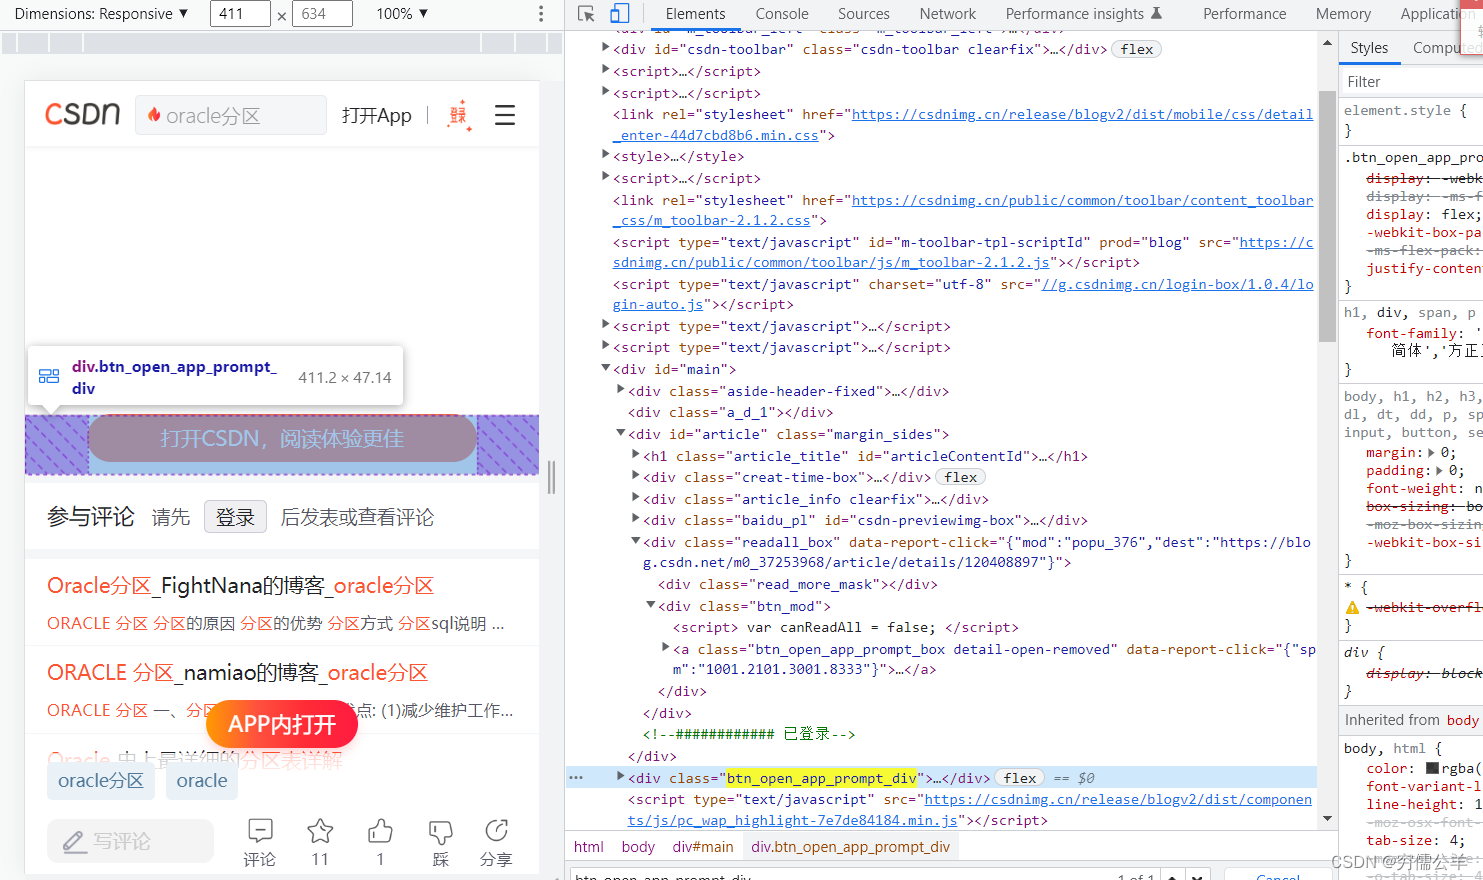Click the 登录 login button
1483x880 pixels.
(235, 517)
